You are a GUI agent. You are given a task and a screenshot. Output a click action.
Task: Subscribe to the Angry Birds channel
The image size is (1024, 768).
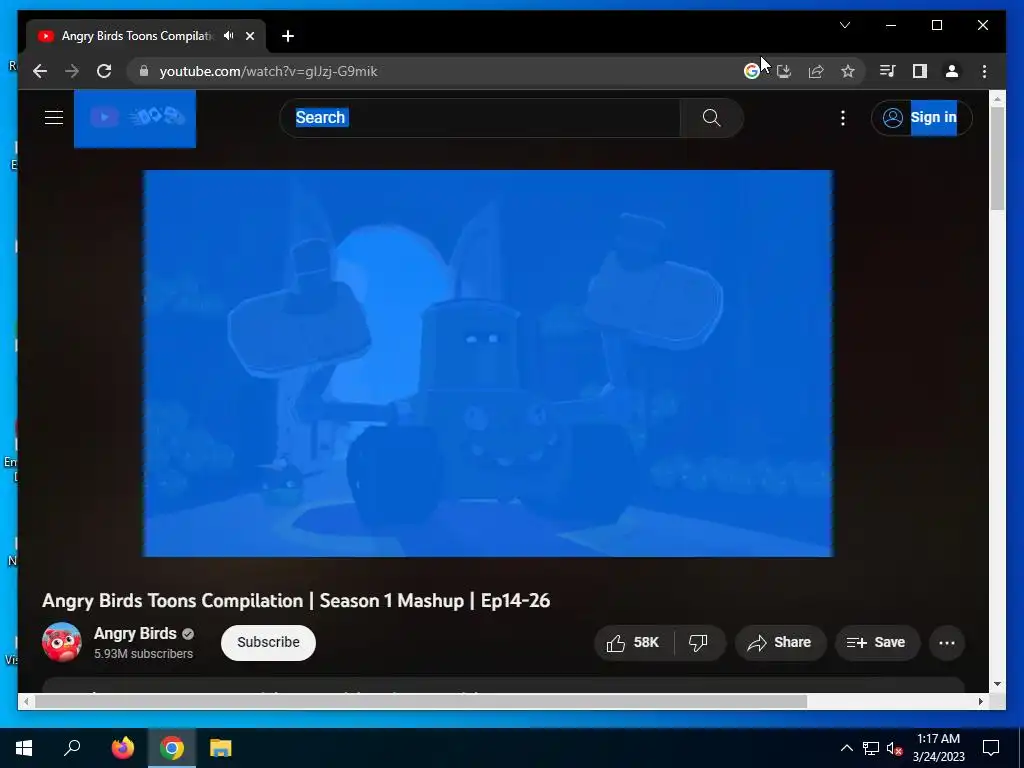click(268, 643)
